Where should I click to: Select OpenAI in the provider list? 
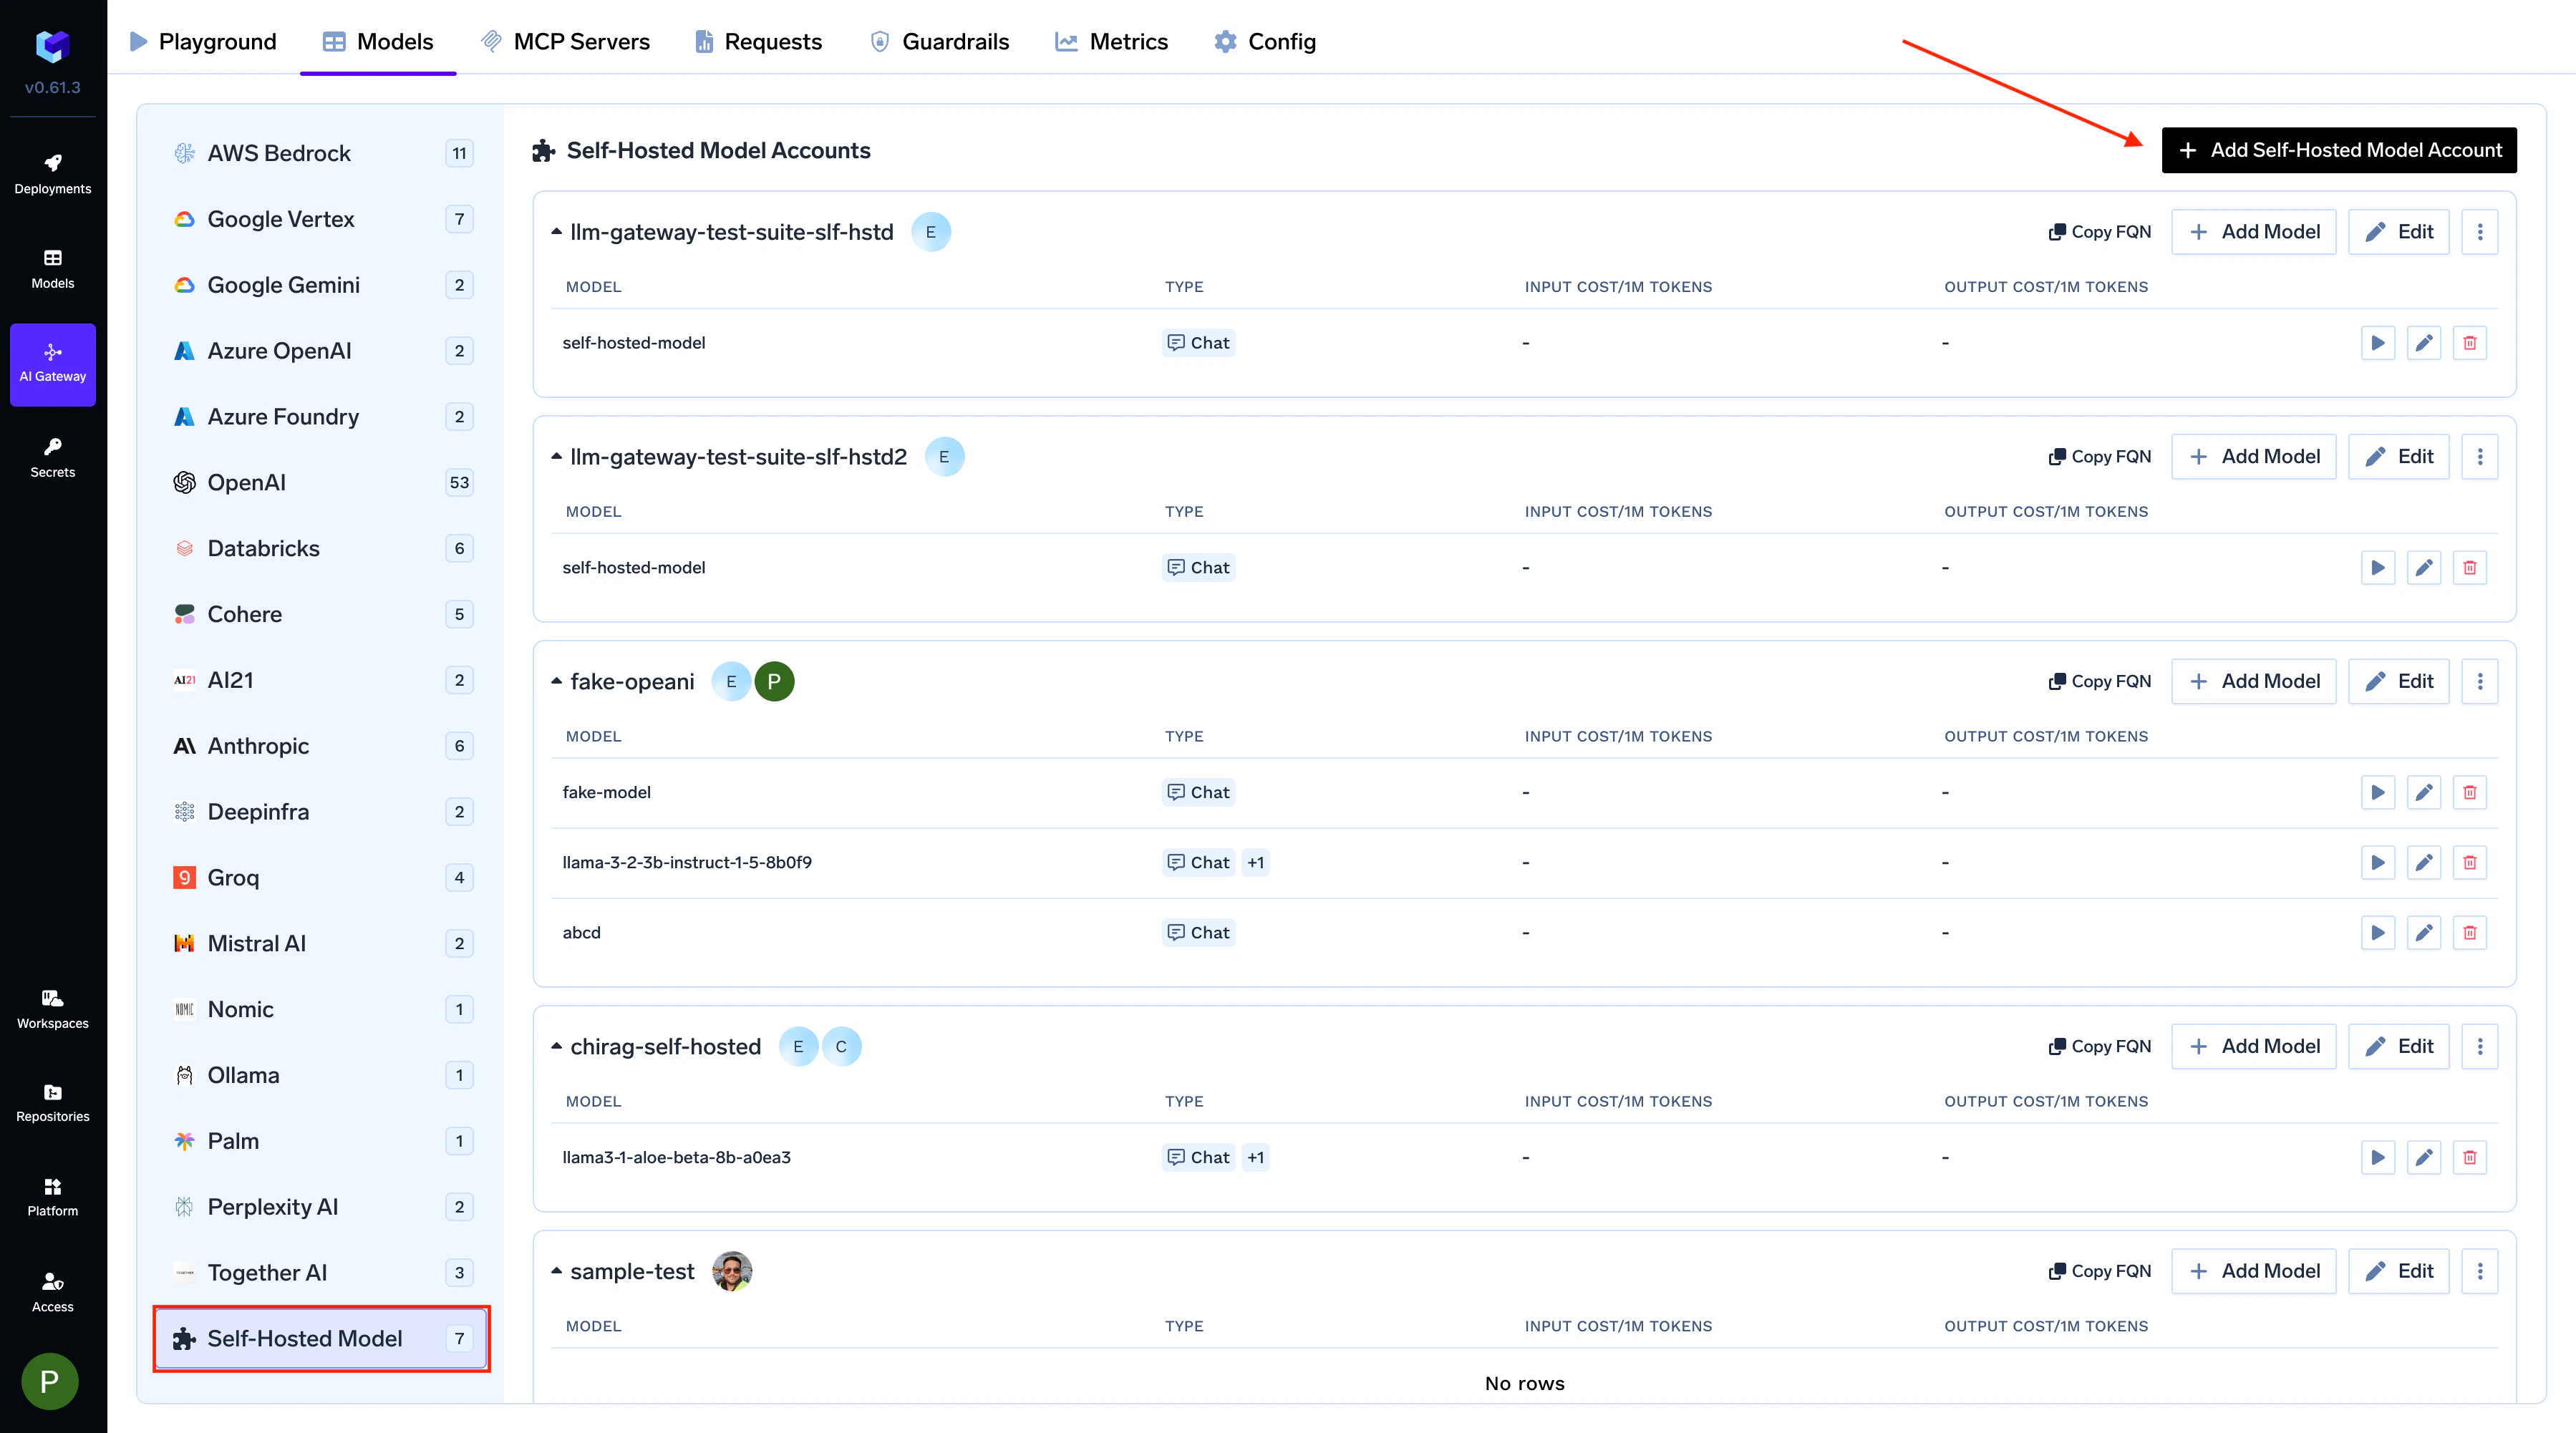[x=250, y=482]
